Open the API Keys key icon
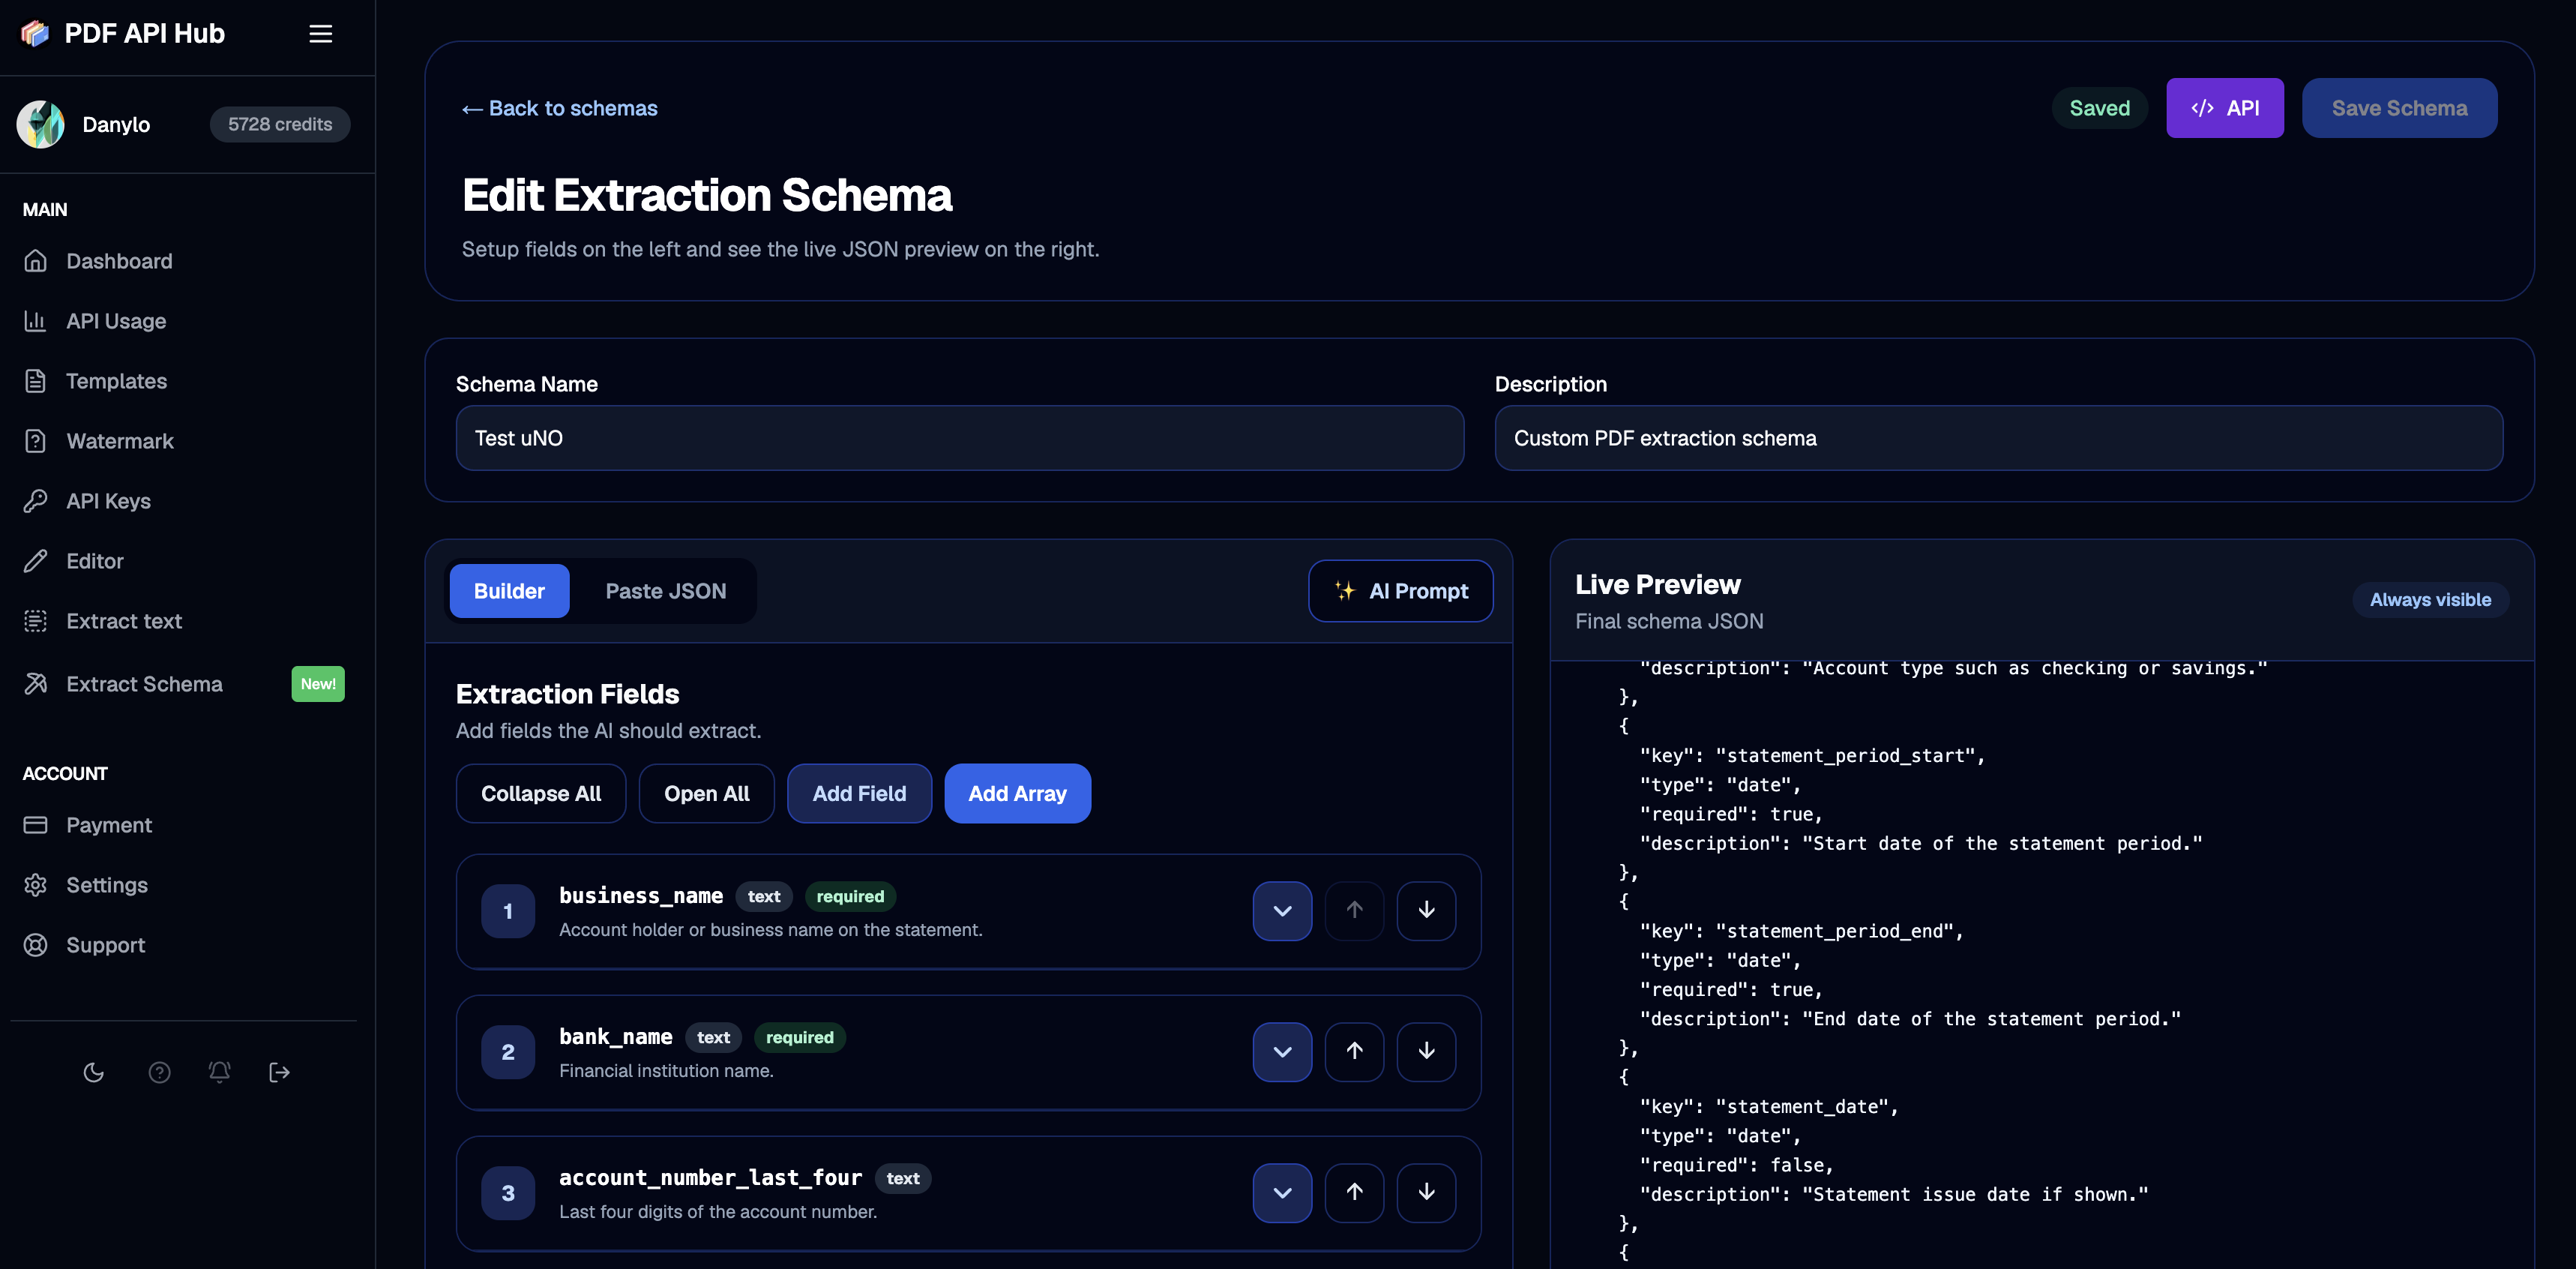This screenshot has height=1269, width=2576. coord(36,501)
